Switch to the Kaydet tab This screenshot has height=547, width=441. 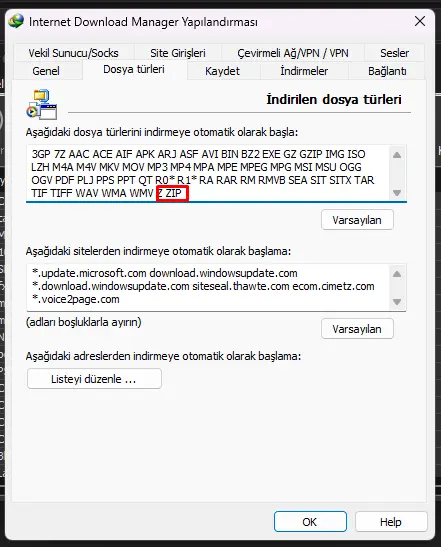point(222,71)
